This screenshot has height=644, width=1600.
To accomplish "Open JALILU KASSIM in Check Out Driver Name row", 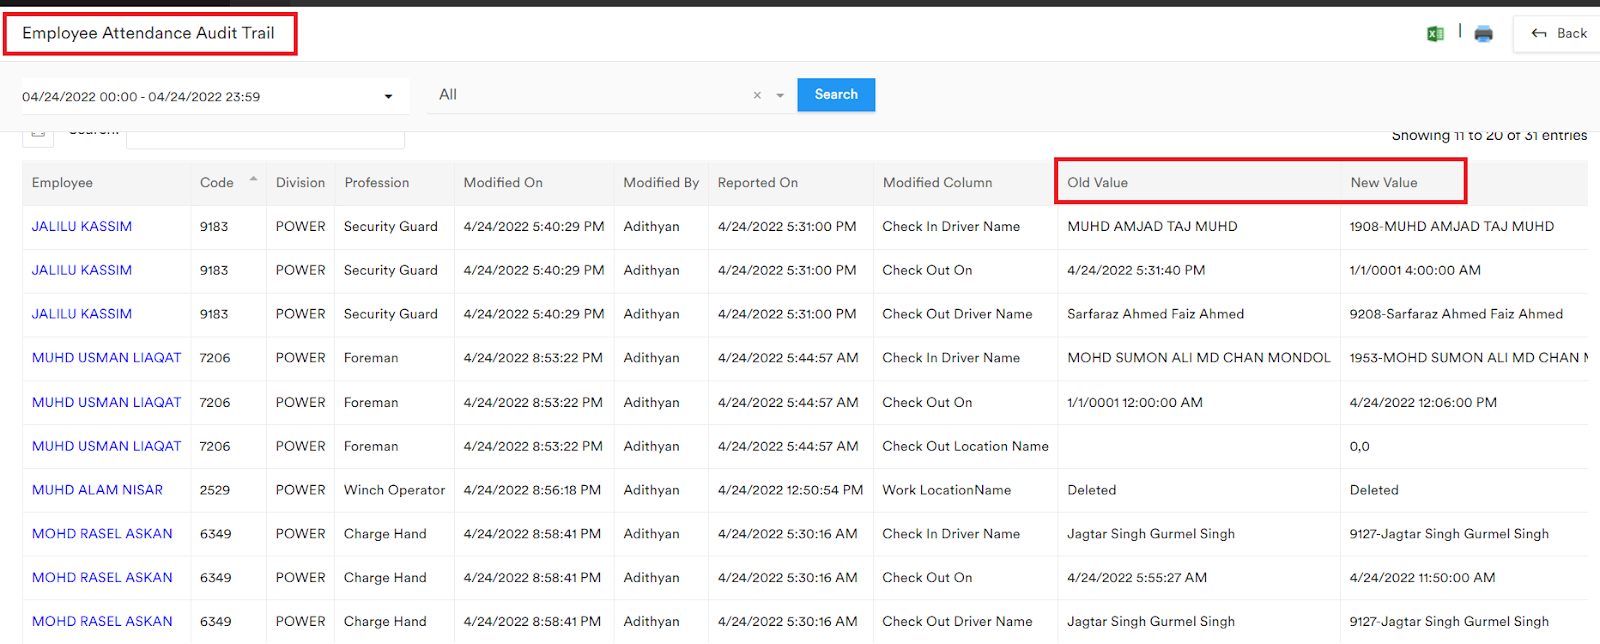I will coord(82,314).
